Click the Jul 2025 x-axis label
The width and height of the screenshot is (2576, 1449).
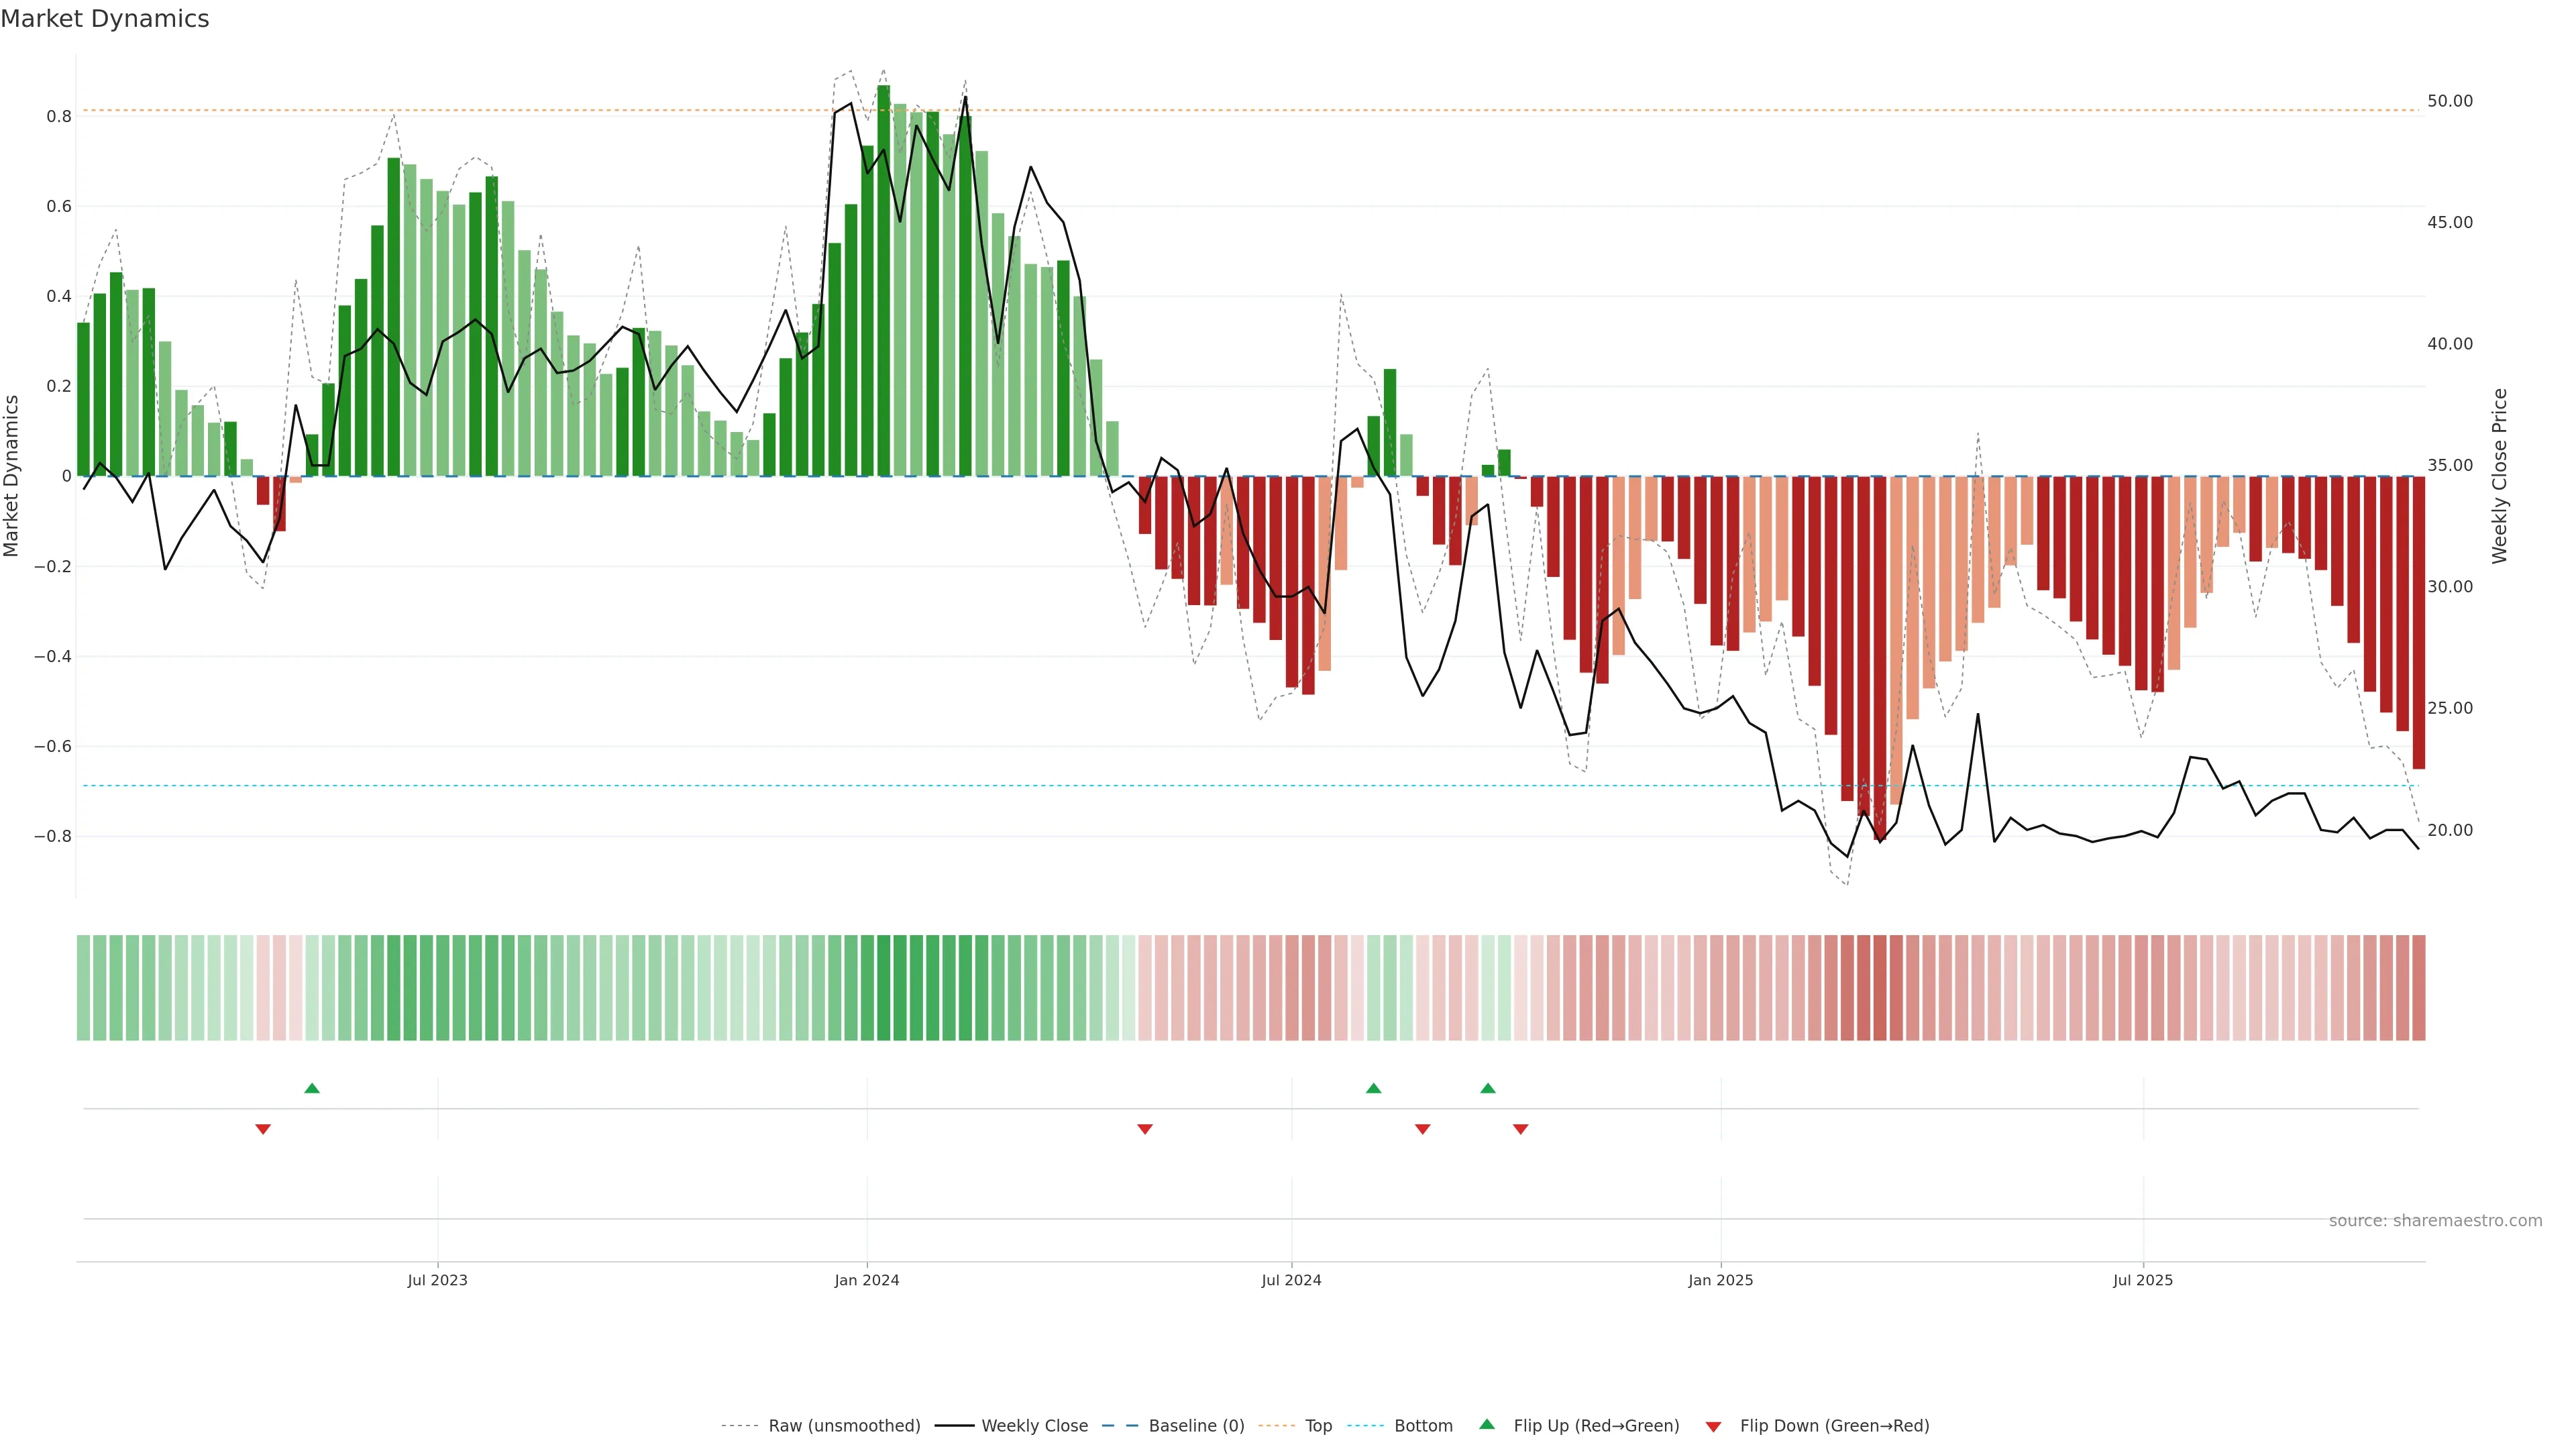2142,1280
